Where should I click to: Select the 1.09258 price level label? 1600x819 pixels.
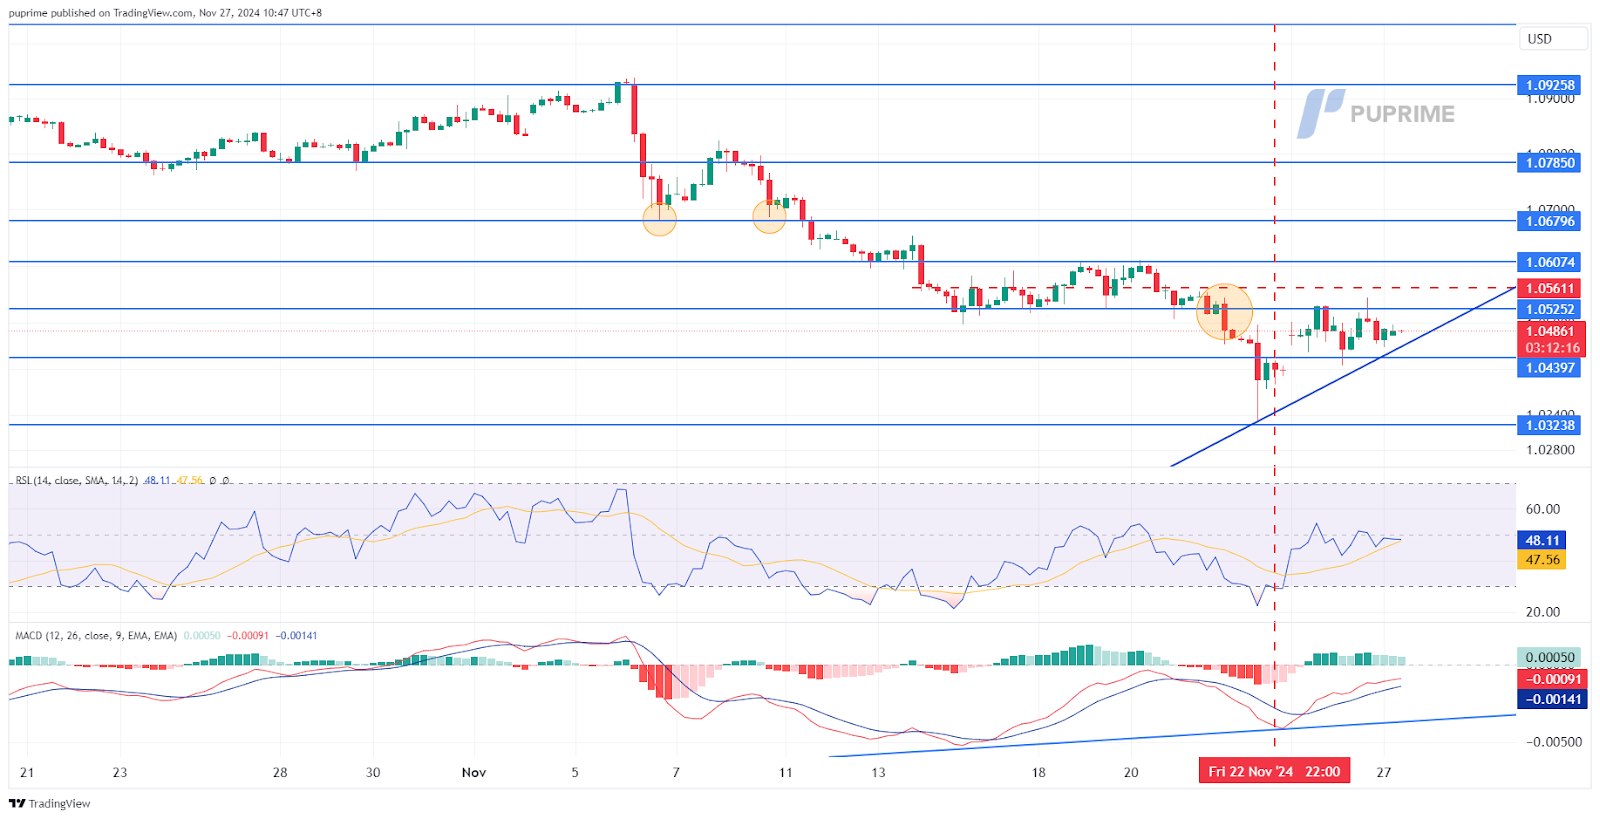click(x=1549, y=85)
